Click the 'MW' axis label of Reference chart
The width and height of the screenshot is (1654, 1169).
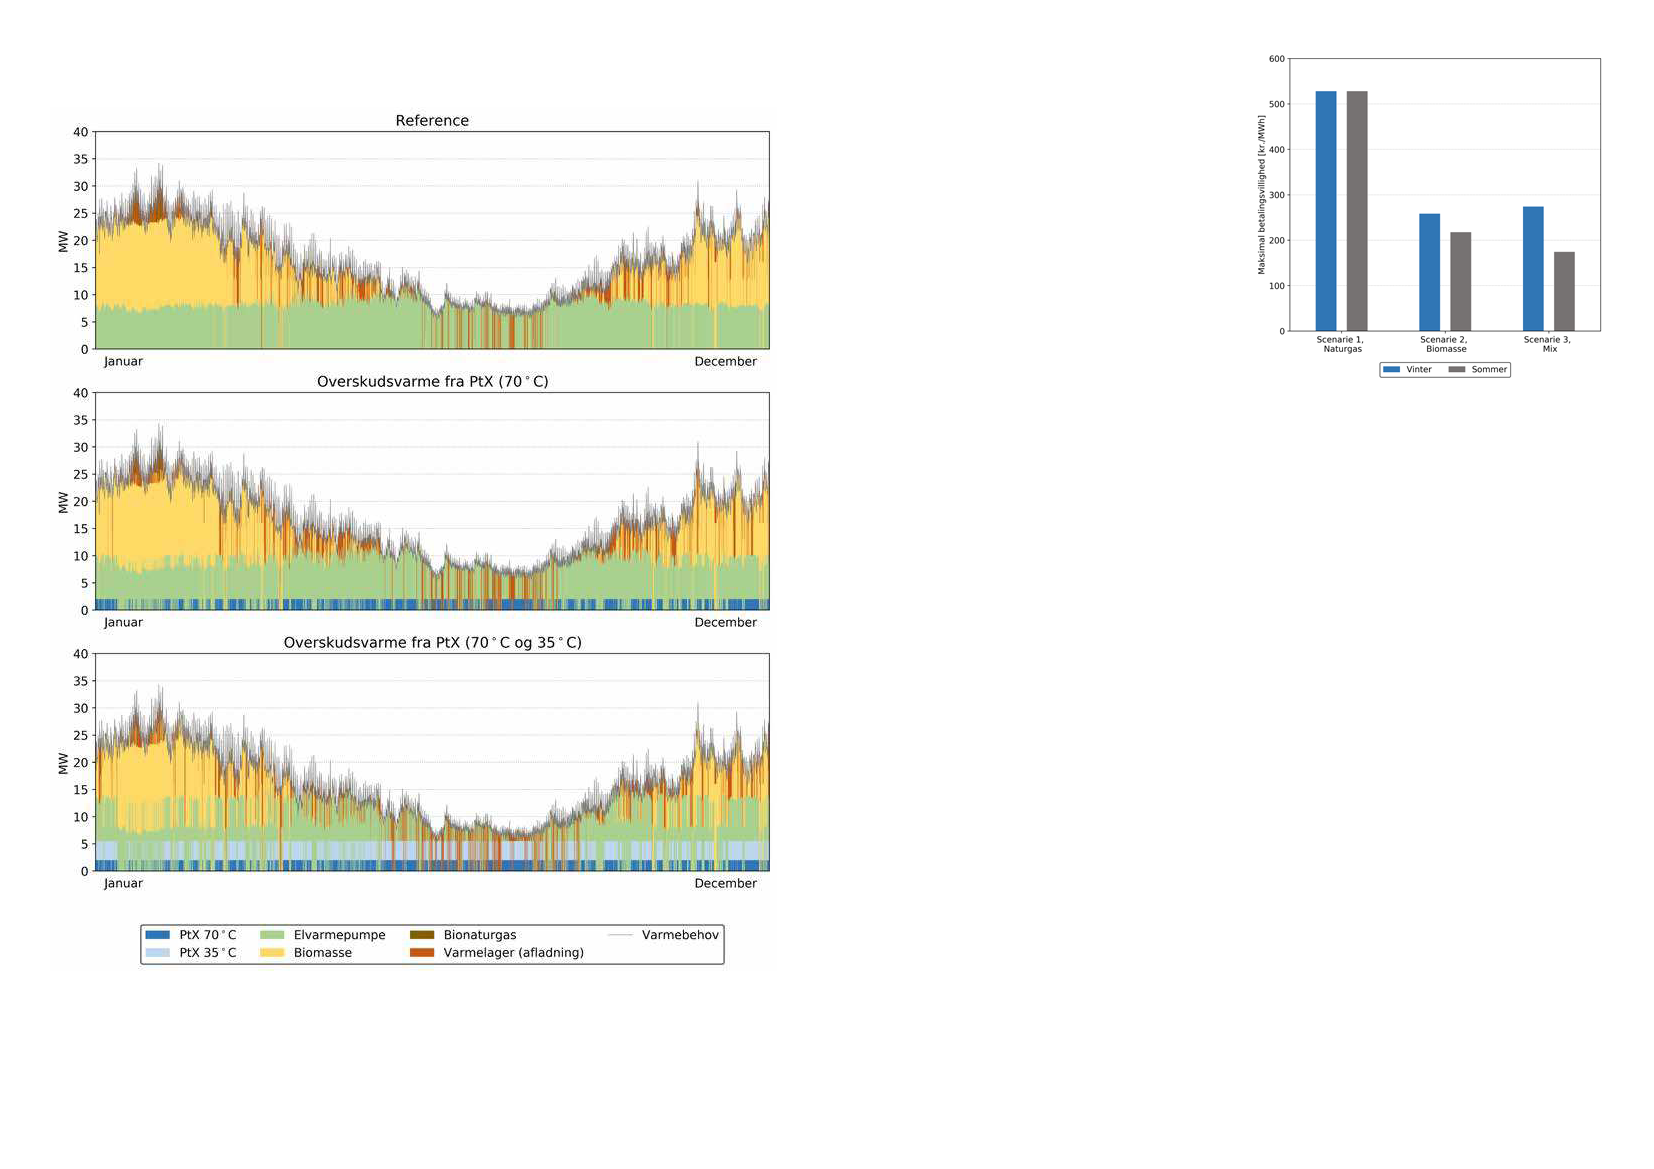(63, 241)
